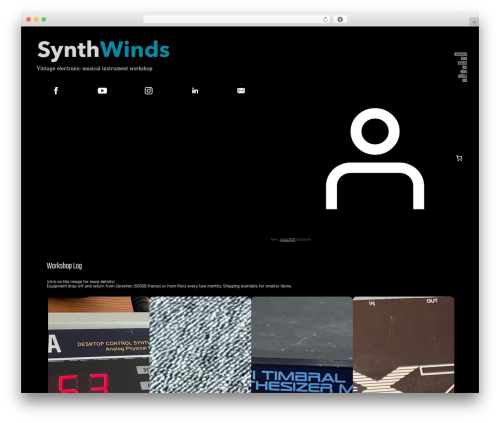Click the browser download indicator icon
Viewport: 500px width, 423px height.
click(x=340, y=19)
